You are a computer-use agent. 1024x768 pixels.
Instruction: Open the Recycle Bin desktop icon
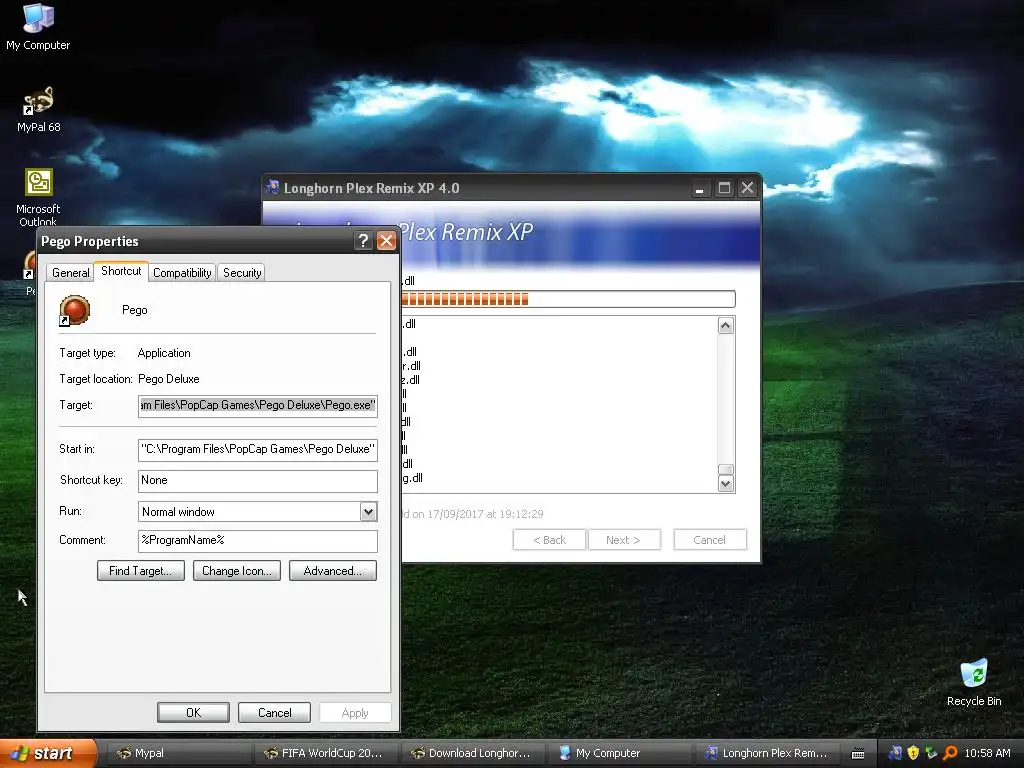974,682
